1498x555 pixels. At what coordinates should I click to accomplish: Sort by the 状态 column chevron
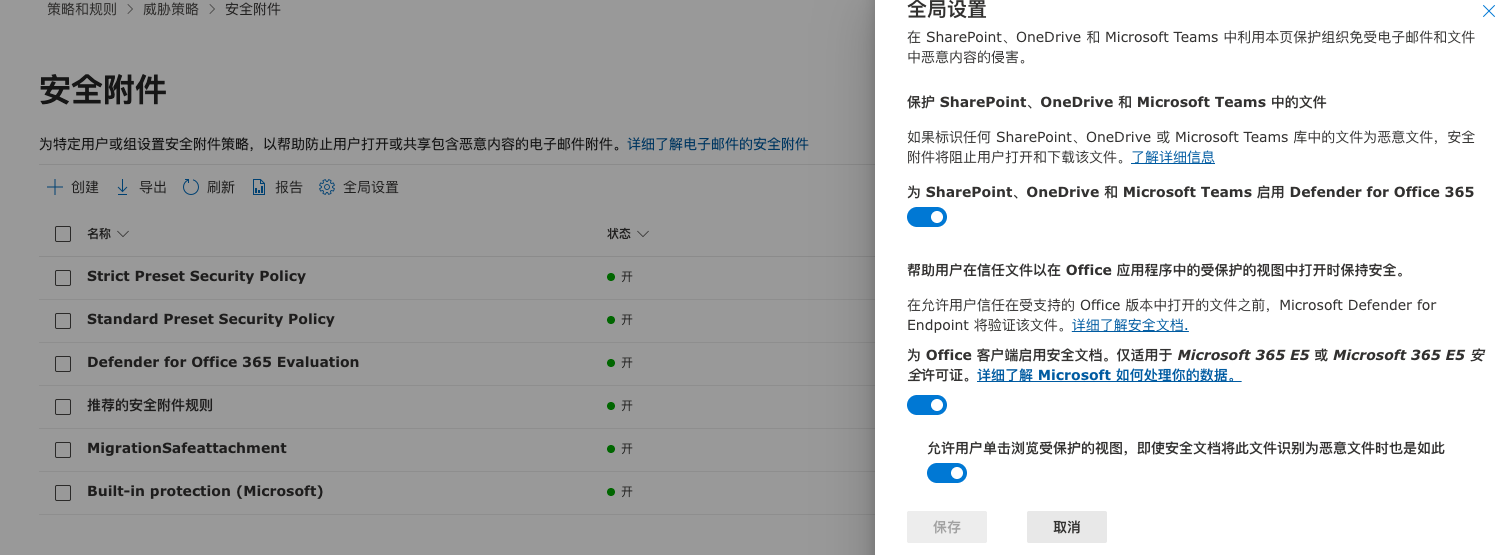tap(643, 234)
